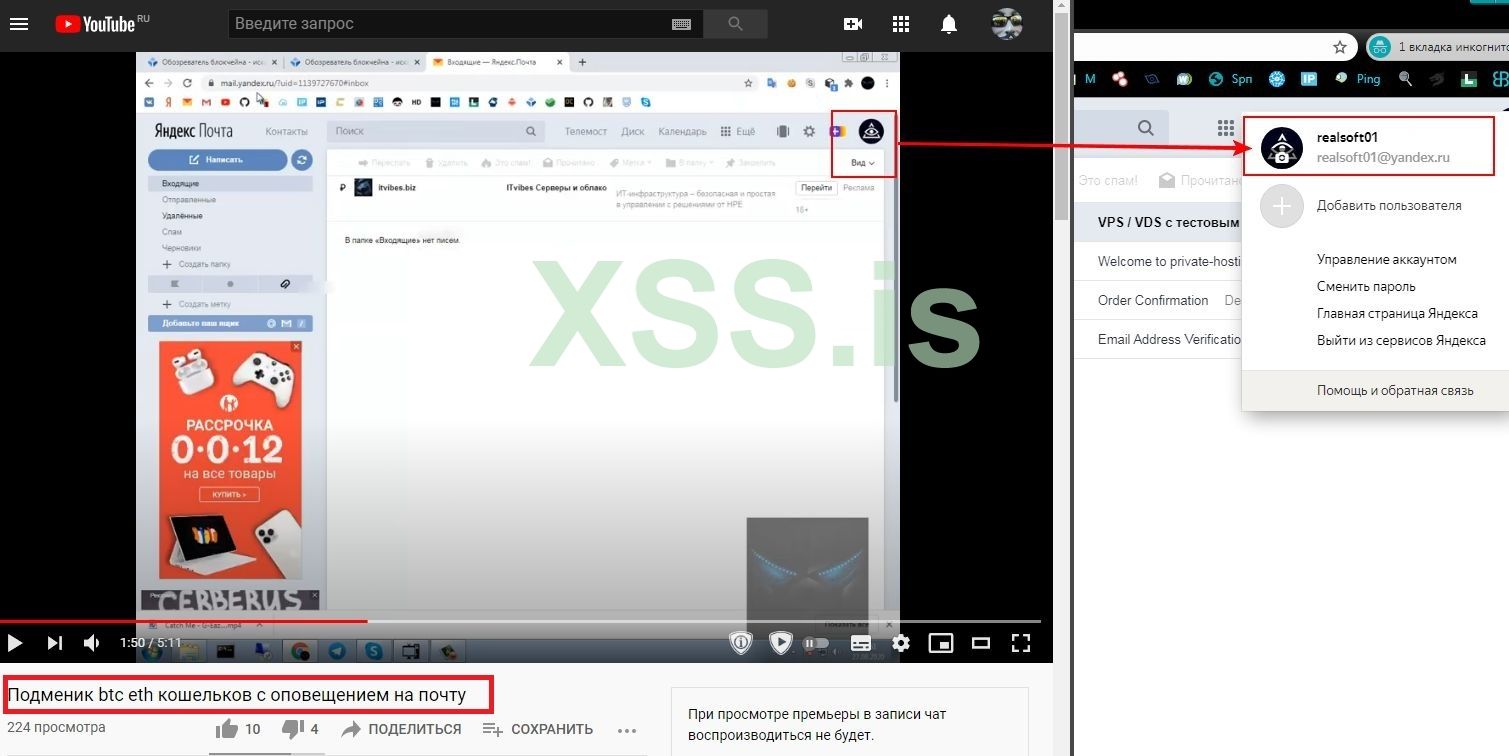This screenshot has height=756, width=1509.
Task: Show YouTube notifications bell
Action: (949, 24)
